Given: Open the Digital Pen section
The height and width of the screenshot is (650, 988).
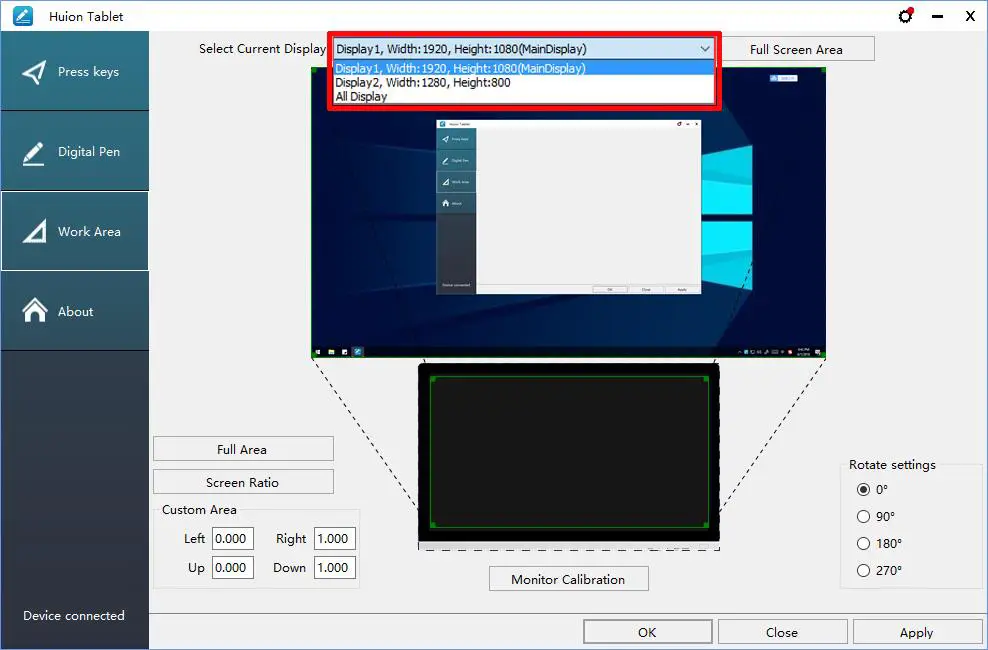Looking at the screenshot, I should tap(74, 151).
